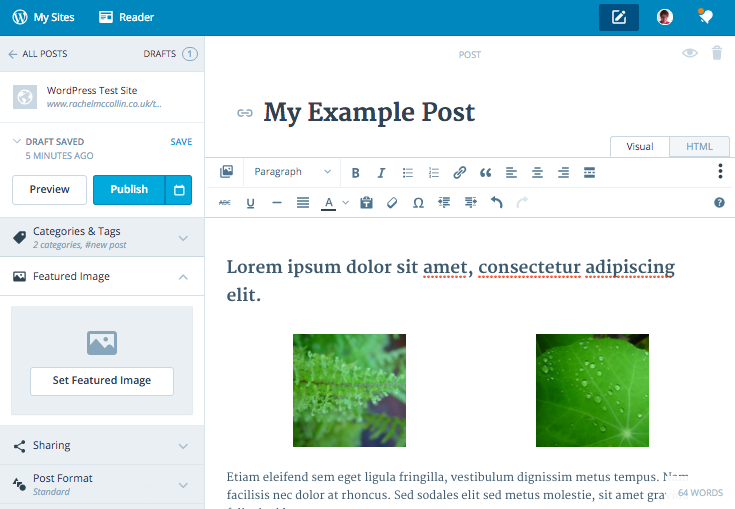Open the Drafts list
This screenshot has height=509, width=735.
click(170, 54)
